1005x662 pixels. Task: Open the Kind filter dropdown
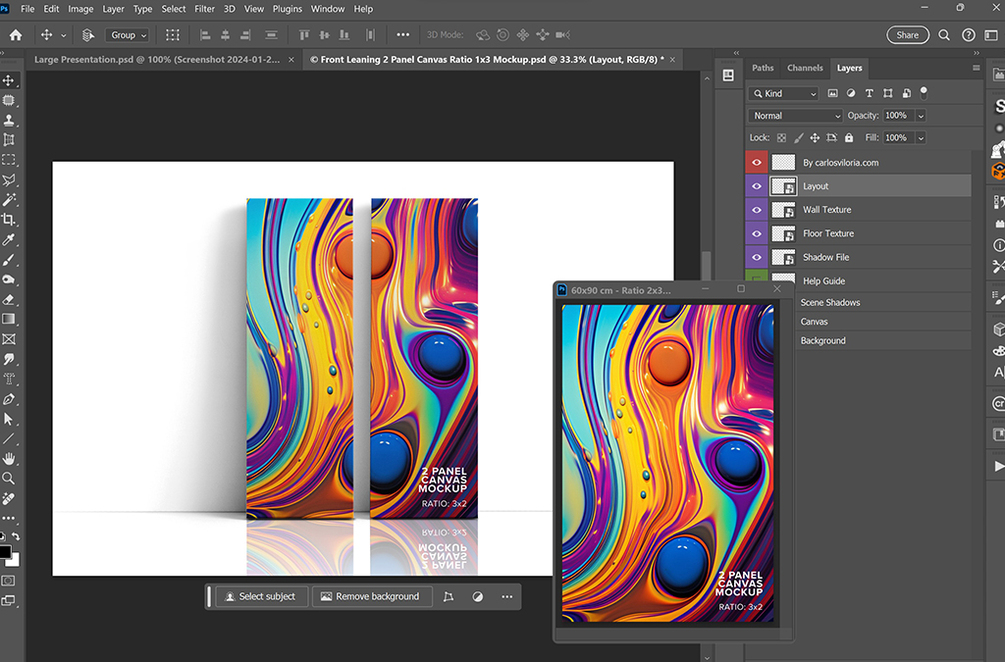(x=783, y=93)
